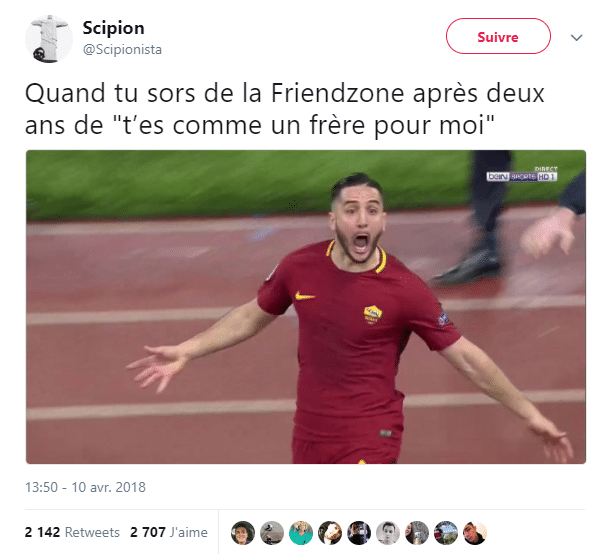Expand the tweet options chevron menu
Image resolution: width=595 pixels, height=554 pixels.
(576, 38)
